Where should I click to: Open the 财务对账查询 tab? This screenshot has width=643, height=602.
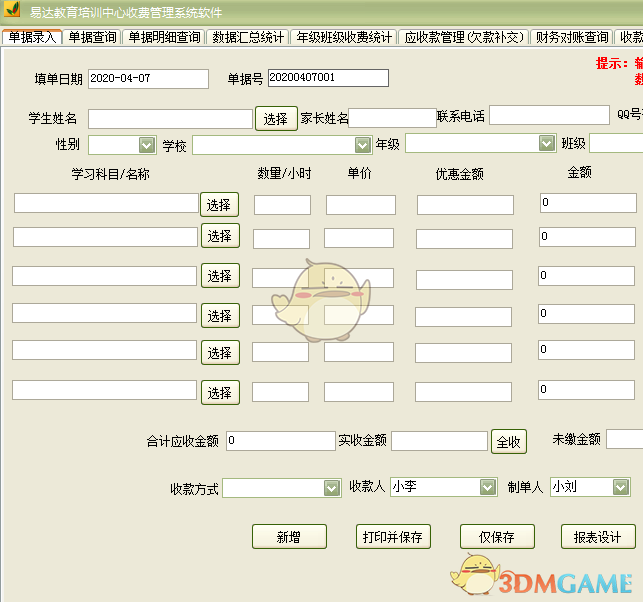(x=572, y=37)
